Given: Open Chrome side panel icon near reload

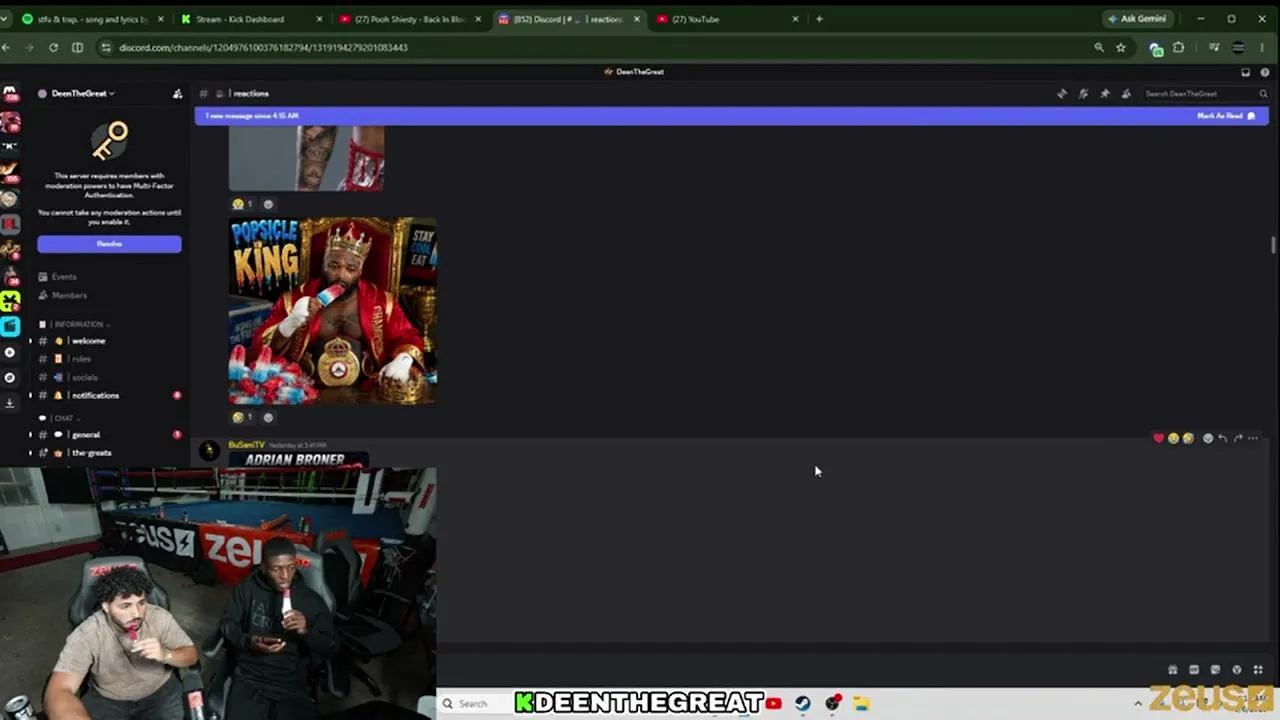Looking at the screenshot, I should [x=77, y=47].
